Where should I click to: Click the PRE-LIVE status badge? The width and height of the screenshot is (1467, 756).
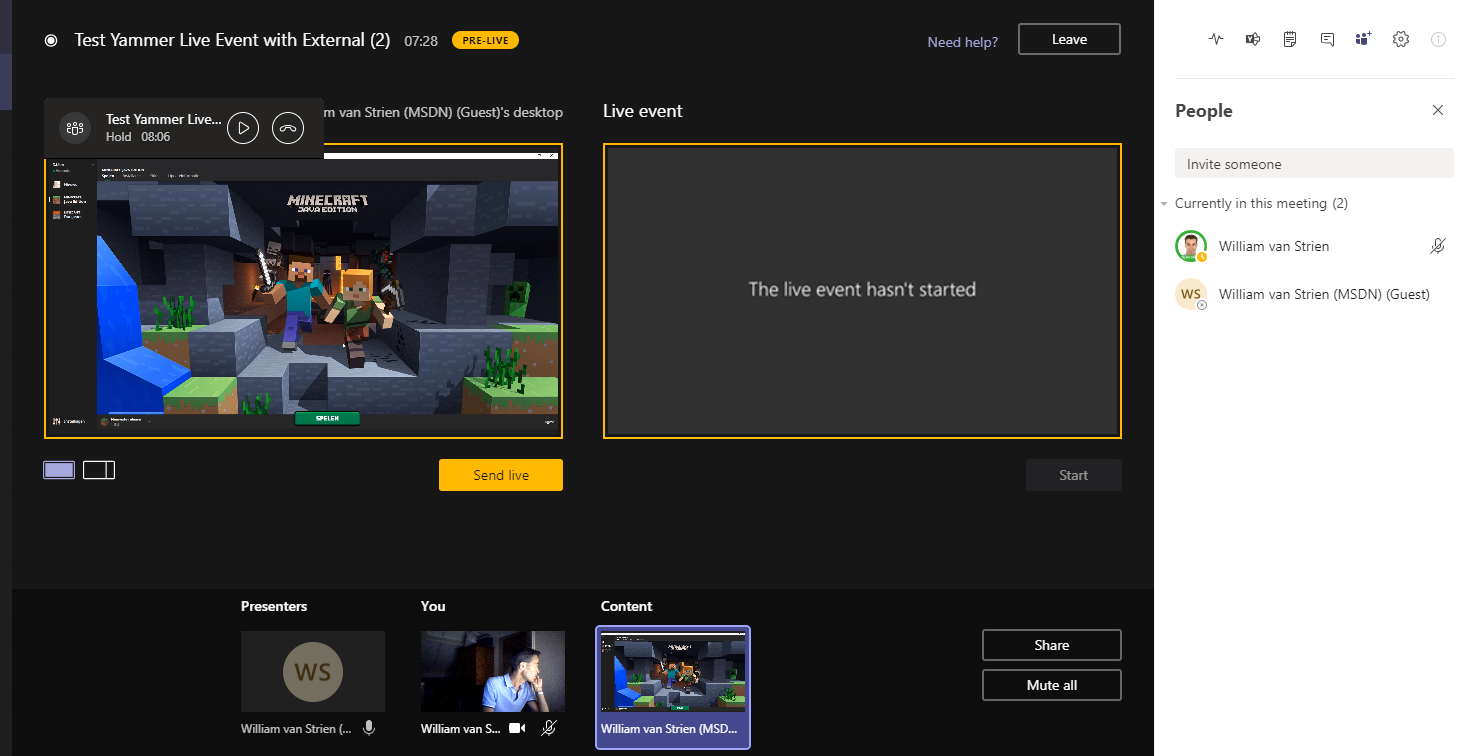tap(485, 41)
